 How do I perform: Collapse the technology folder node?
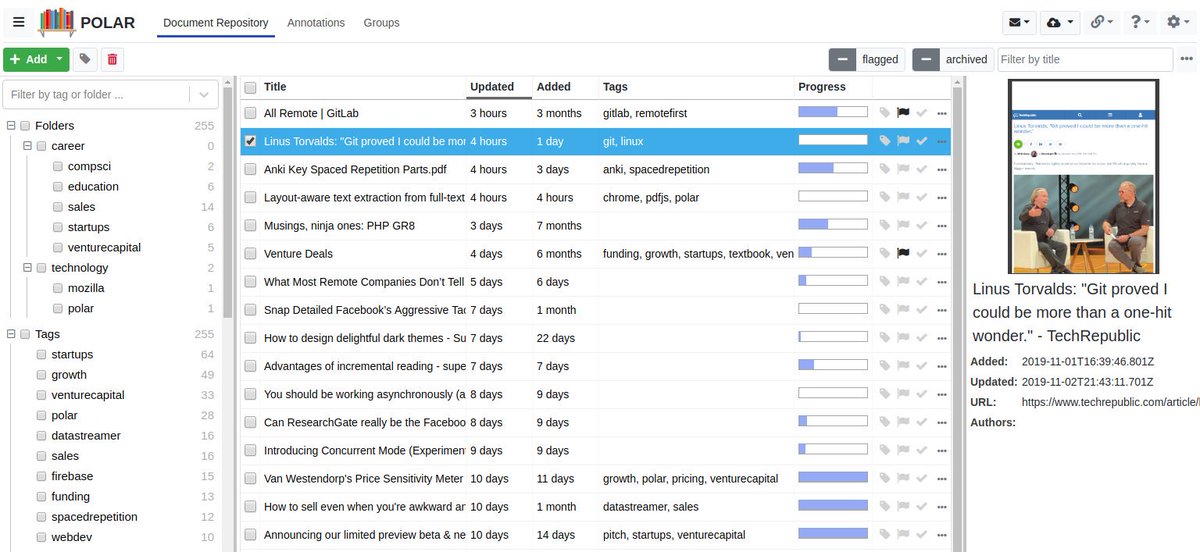(27, 267)
